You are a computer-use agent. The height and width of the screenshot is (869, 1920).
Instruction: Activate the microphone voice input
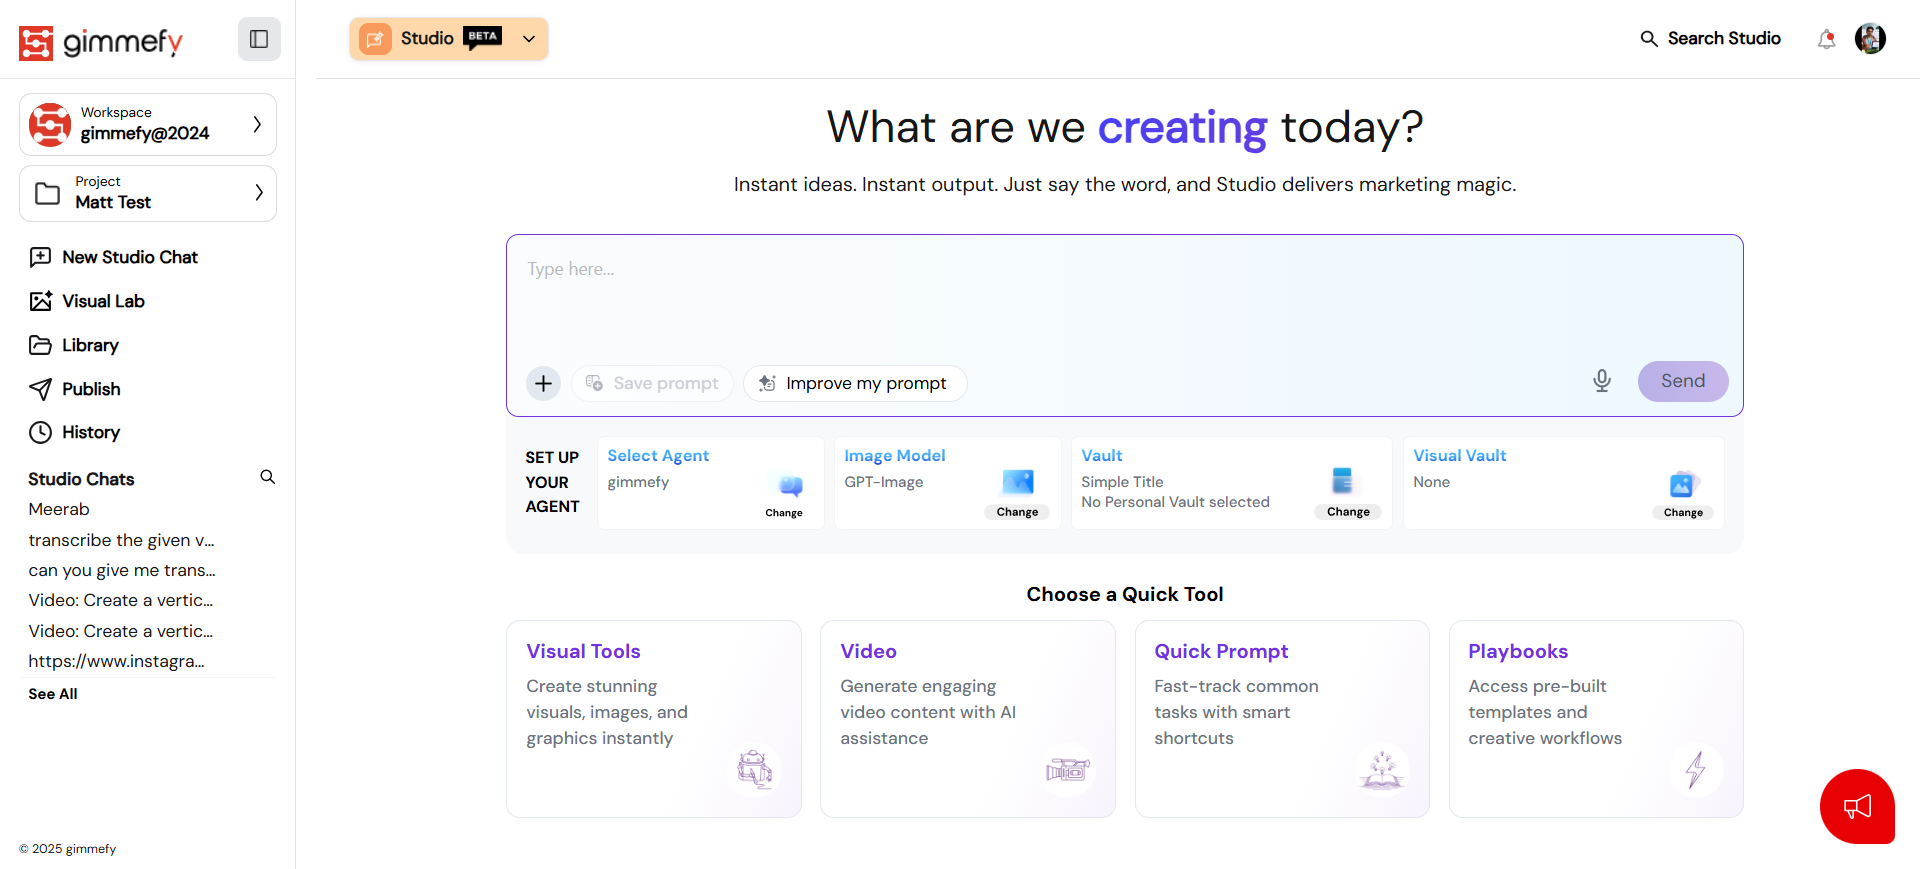tap(1602, 381)
